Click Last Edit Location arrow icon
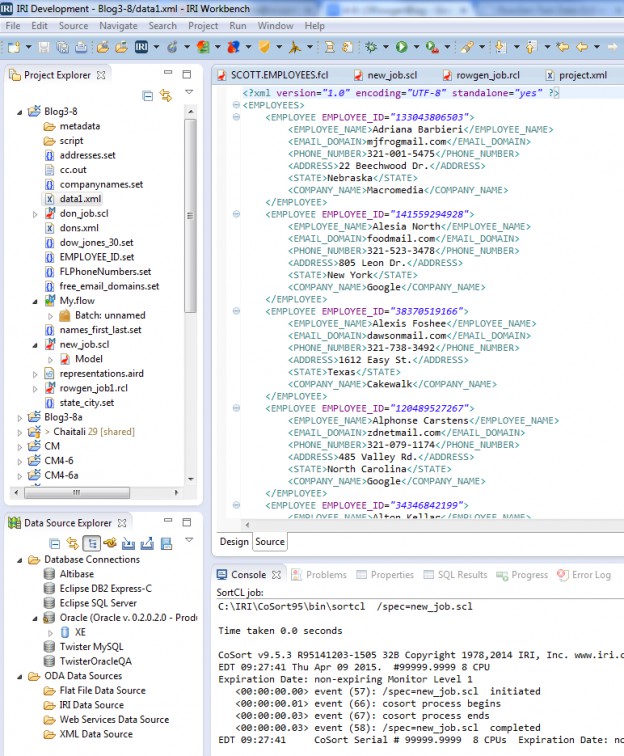This screenshot has height=756, width=624. (562, 47)
